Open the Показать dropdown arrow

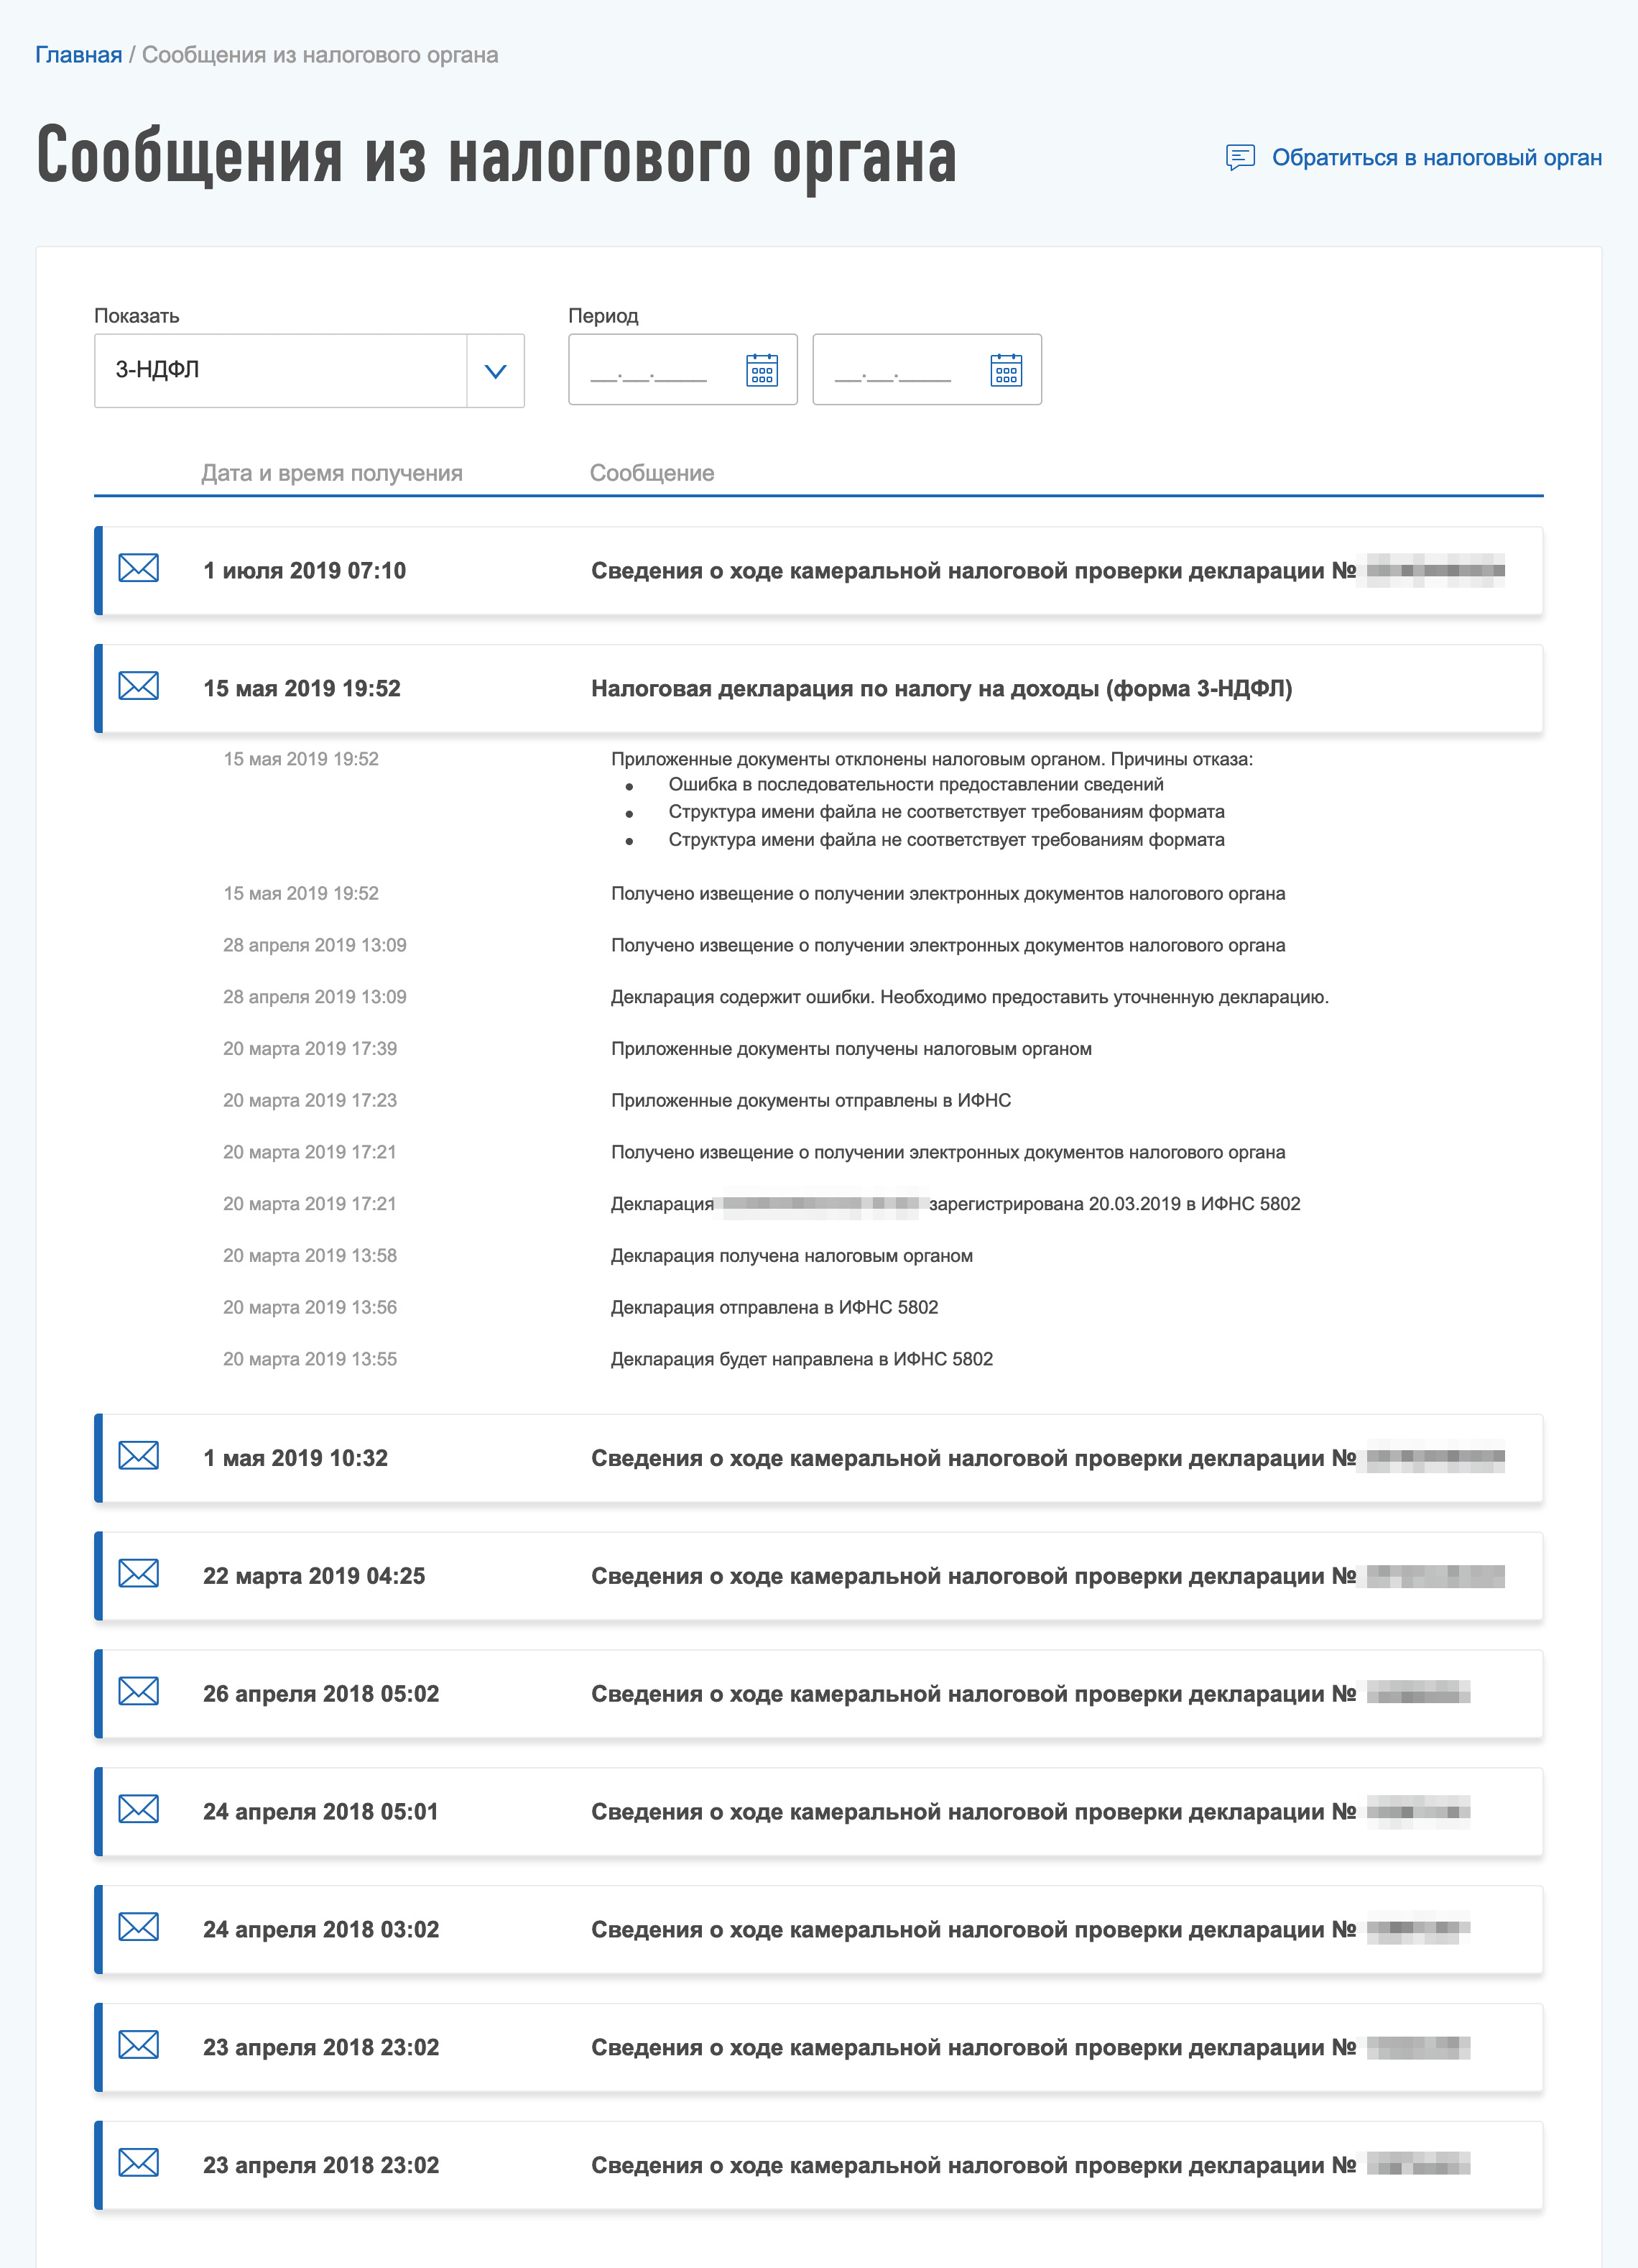495,371
